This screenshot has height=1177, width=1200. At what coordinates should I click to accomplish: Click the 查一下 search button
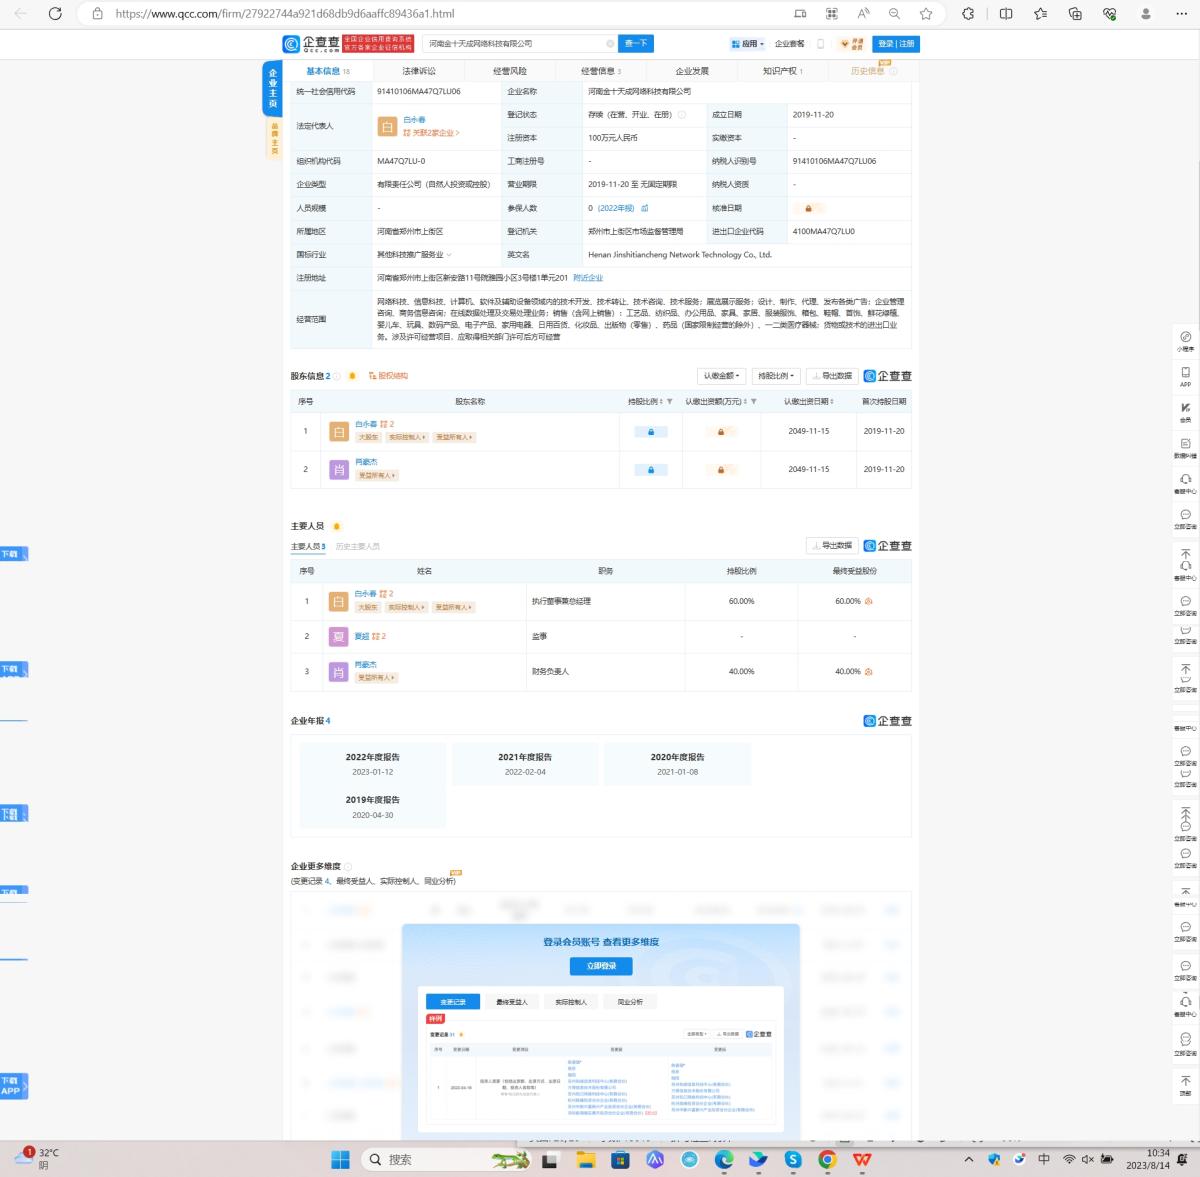tap(636, 44)
